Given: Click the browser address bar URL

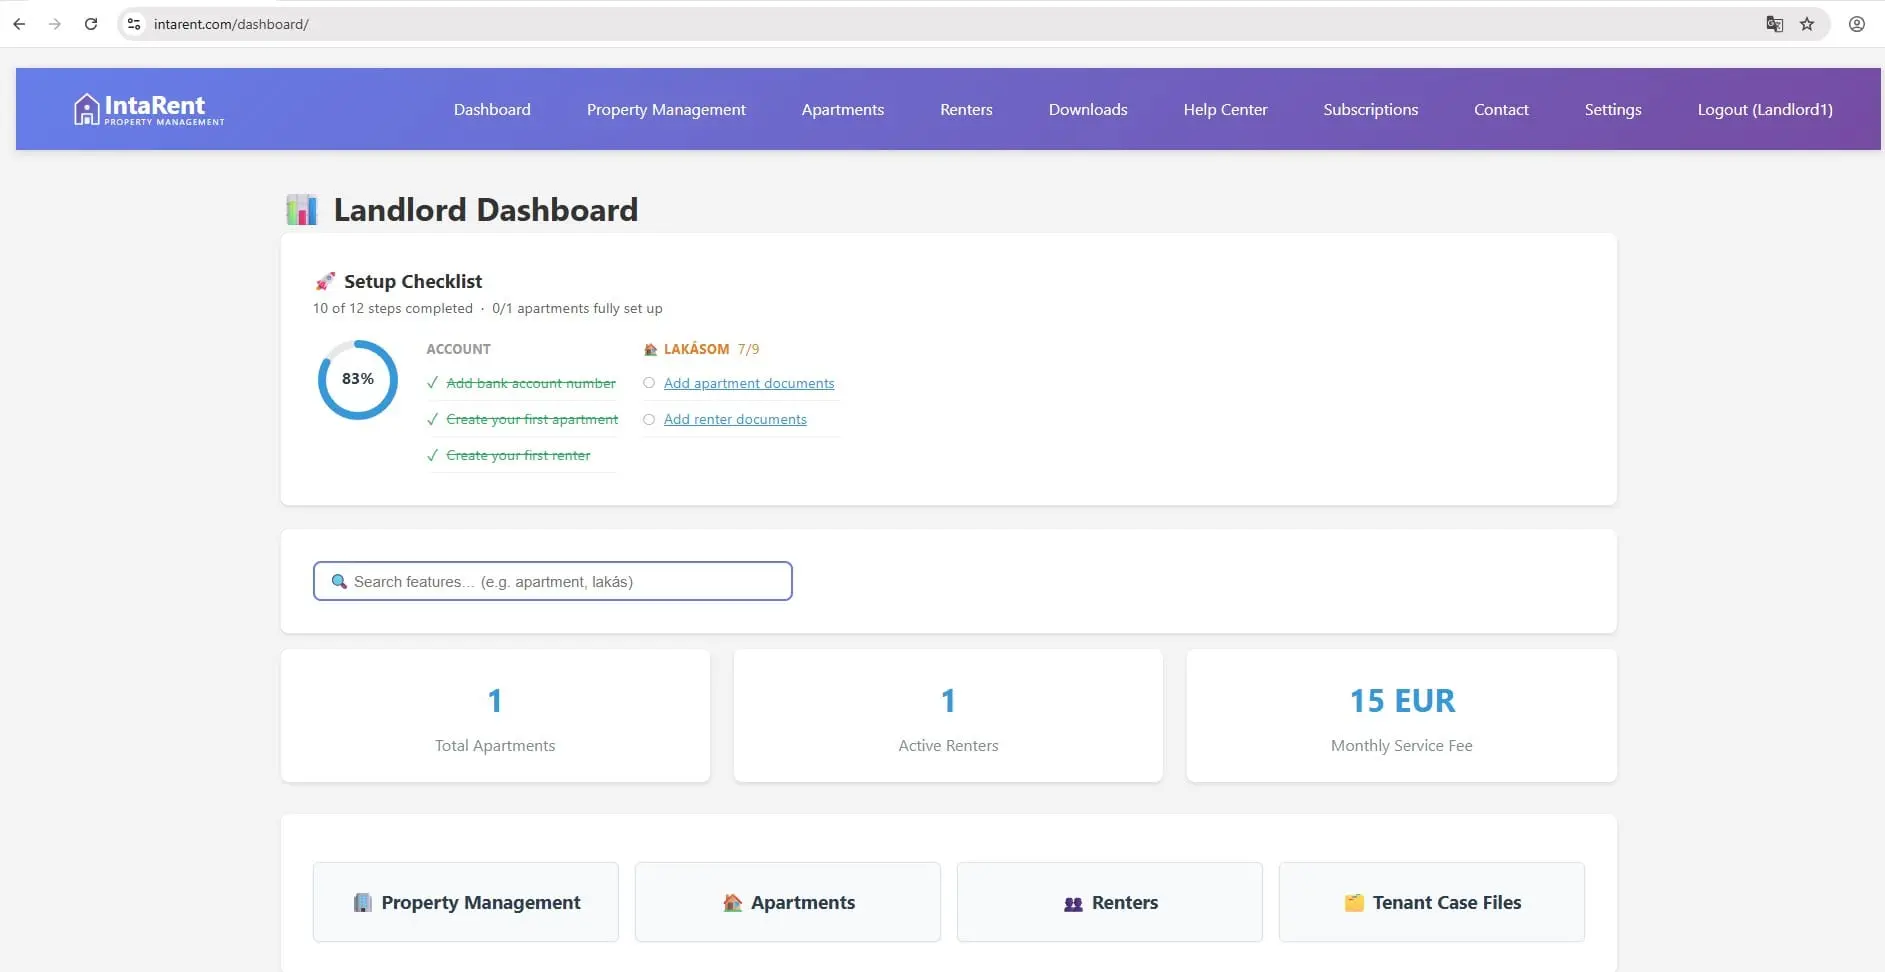Looking at the screenshot, I should (x=231, y=24).
